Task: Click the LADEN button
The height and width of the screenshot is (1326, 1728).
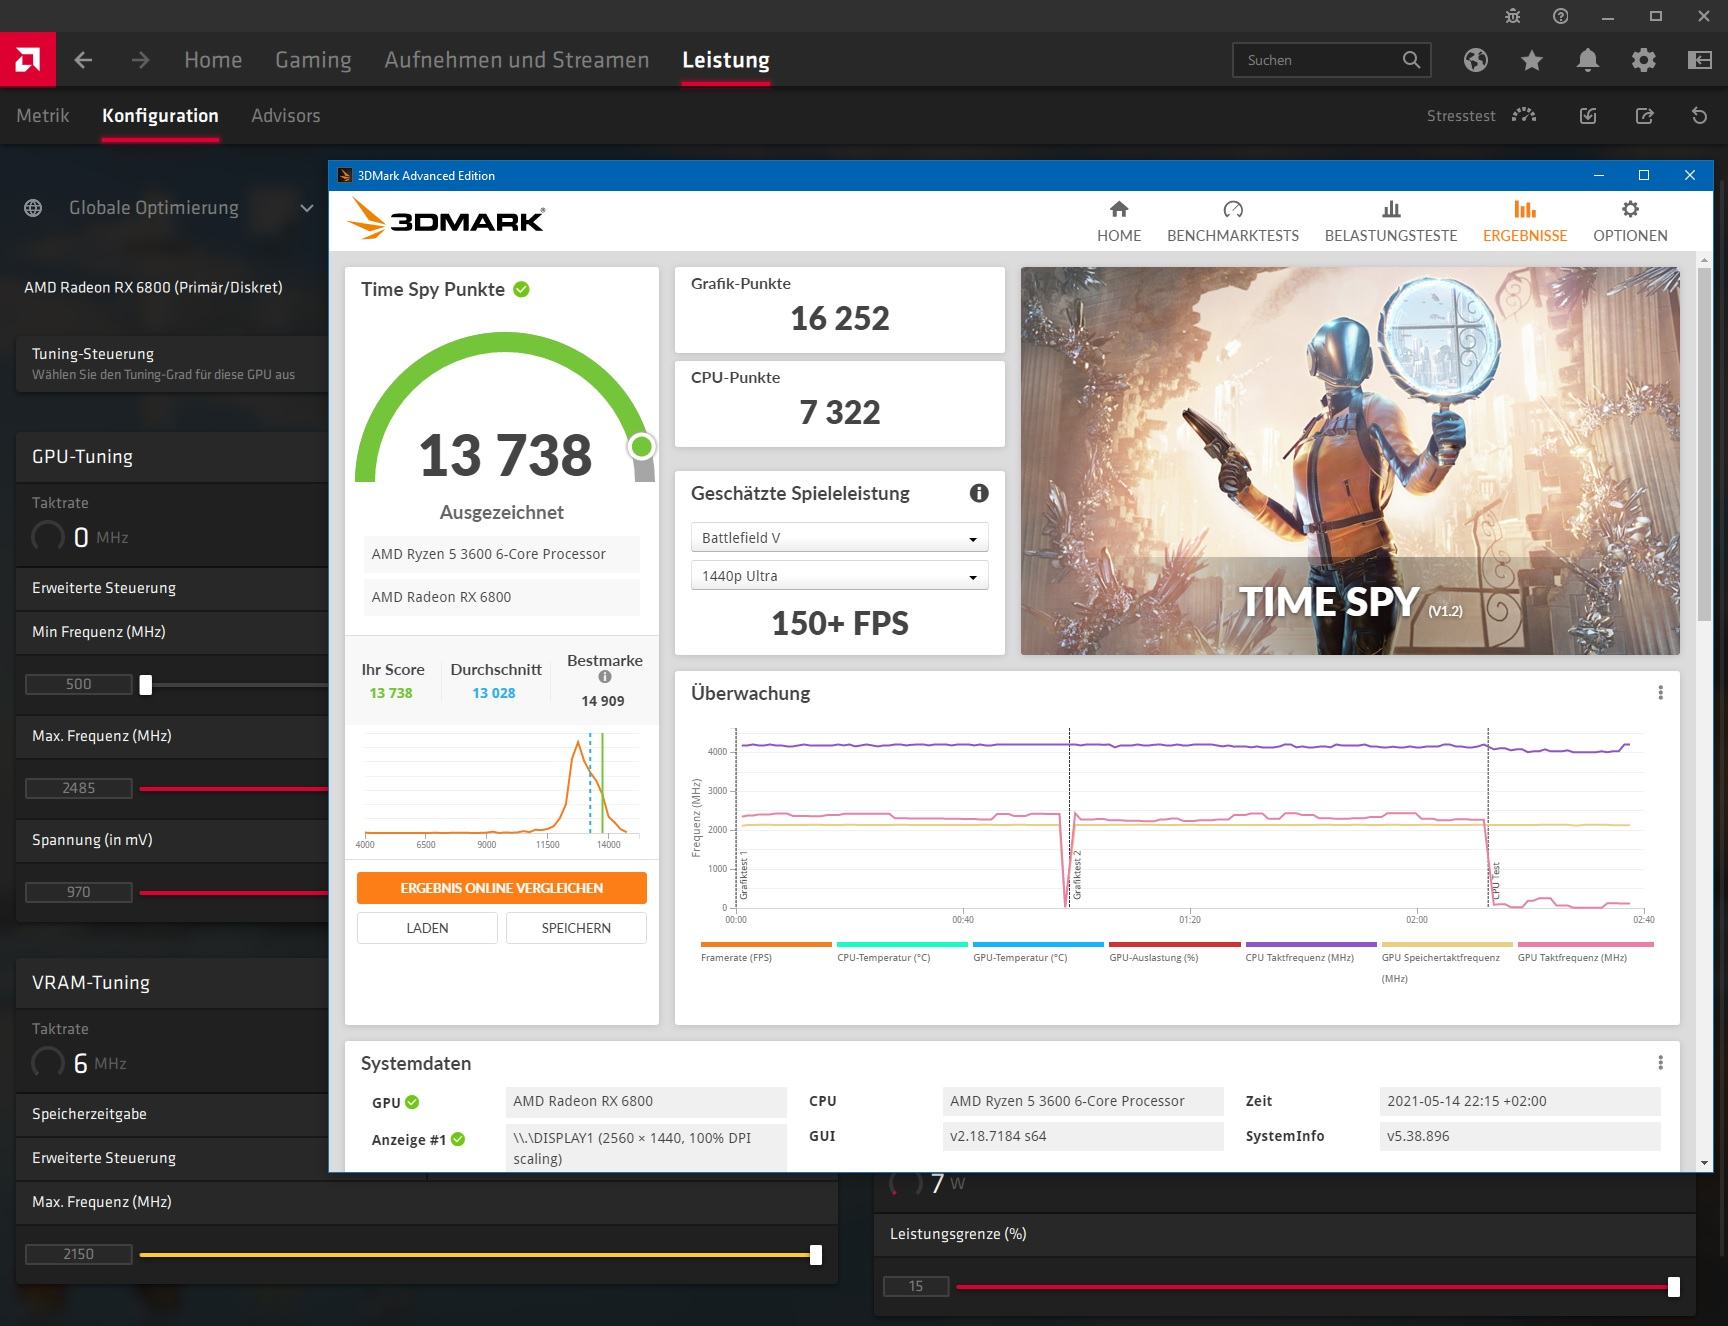Action: coord(427,928)
